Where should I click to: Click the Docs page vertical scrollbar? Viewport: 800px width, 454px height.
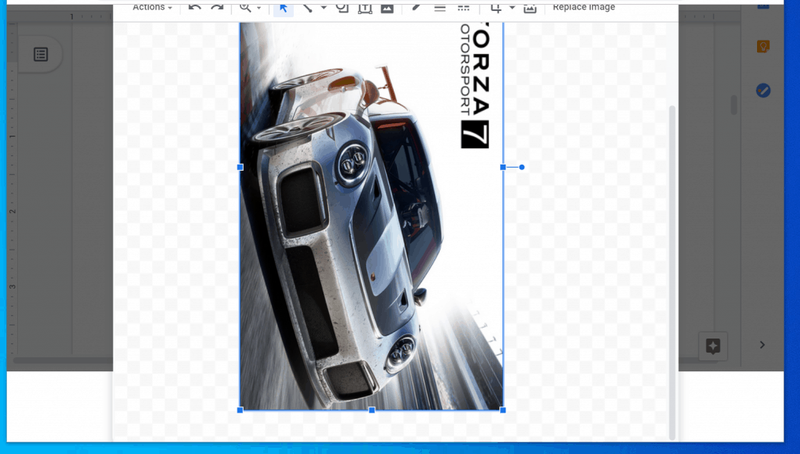coord(734,105)
